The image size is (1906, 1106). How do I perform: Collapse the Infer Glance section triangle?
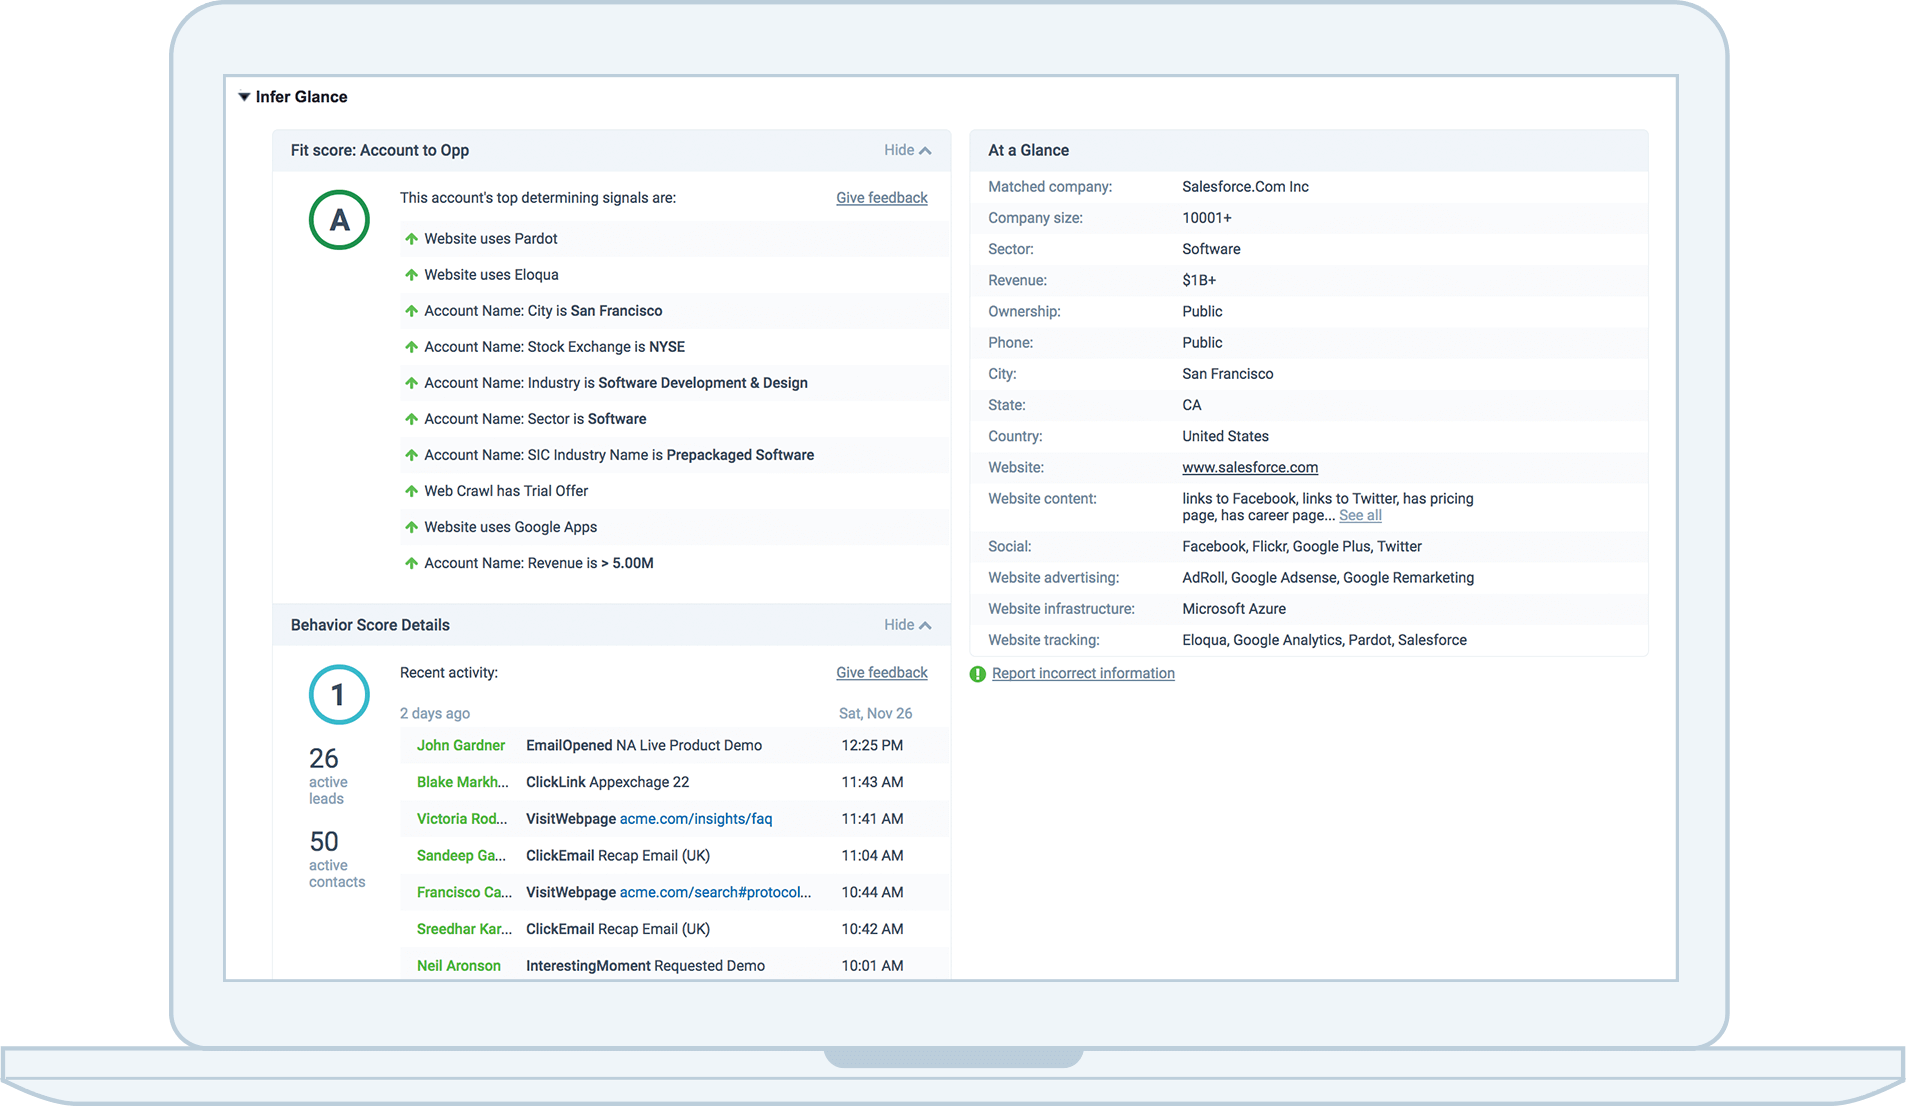tap(244, 97)
